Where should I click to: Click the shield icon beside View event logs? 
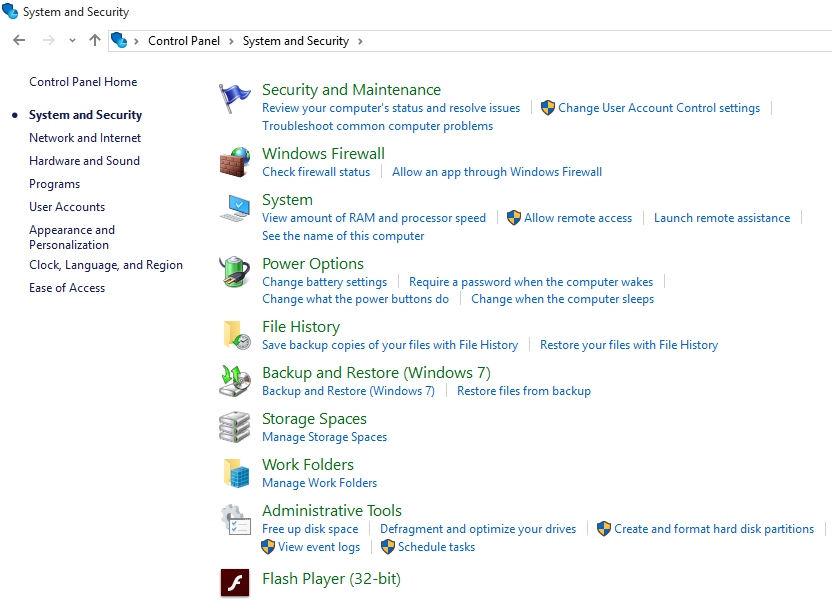coord(268,546)
